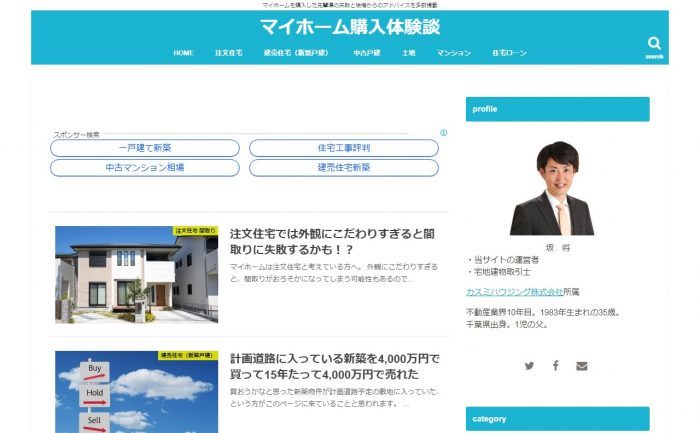Click the house photo article thumbnail
700x433 pixels.
(136, 274)
